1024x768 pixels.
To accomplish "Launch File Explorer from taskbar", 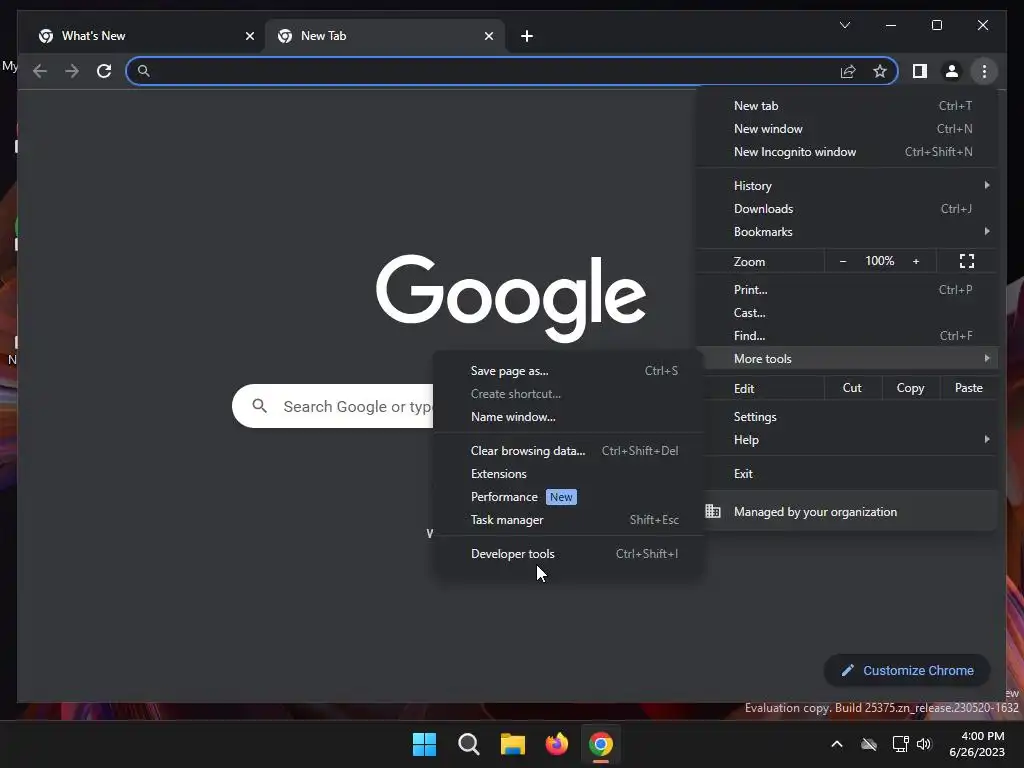I will 513,744.
